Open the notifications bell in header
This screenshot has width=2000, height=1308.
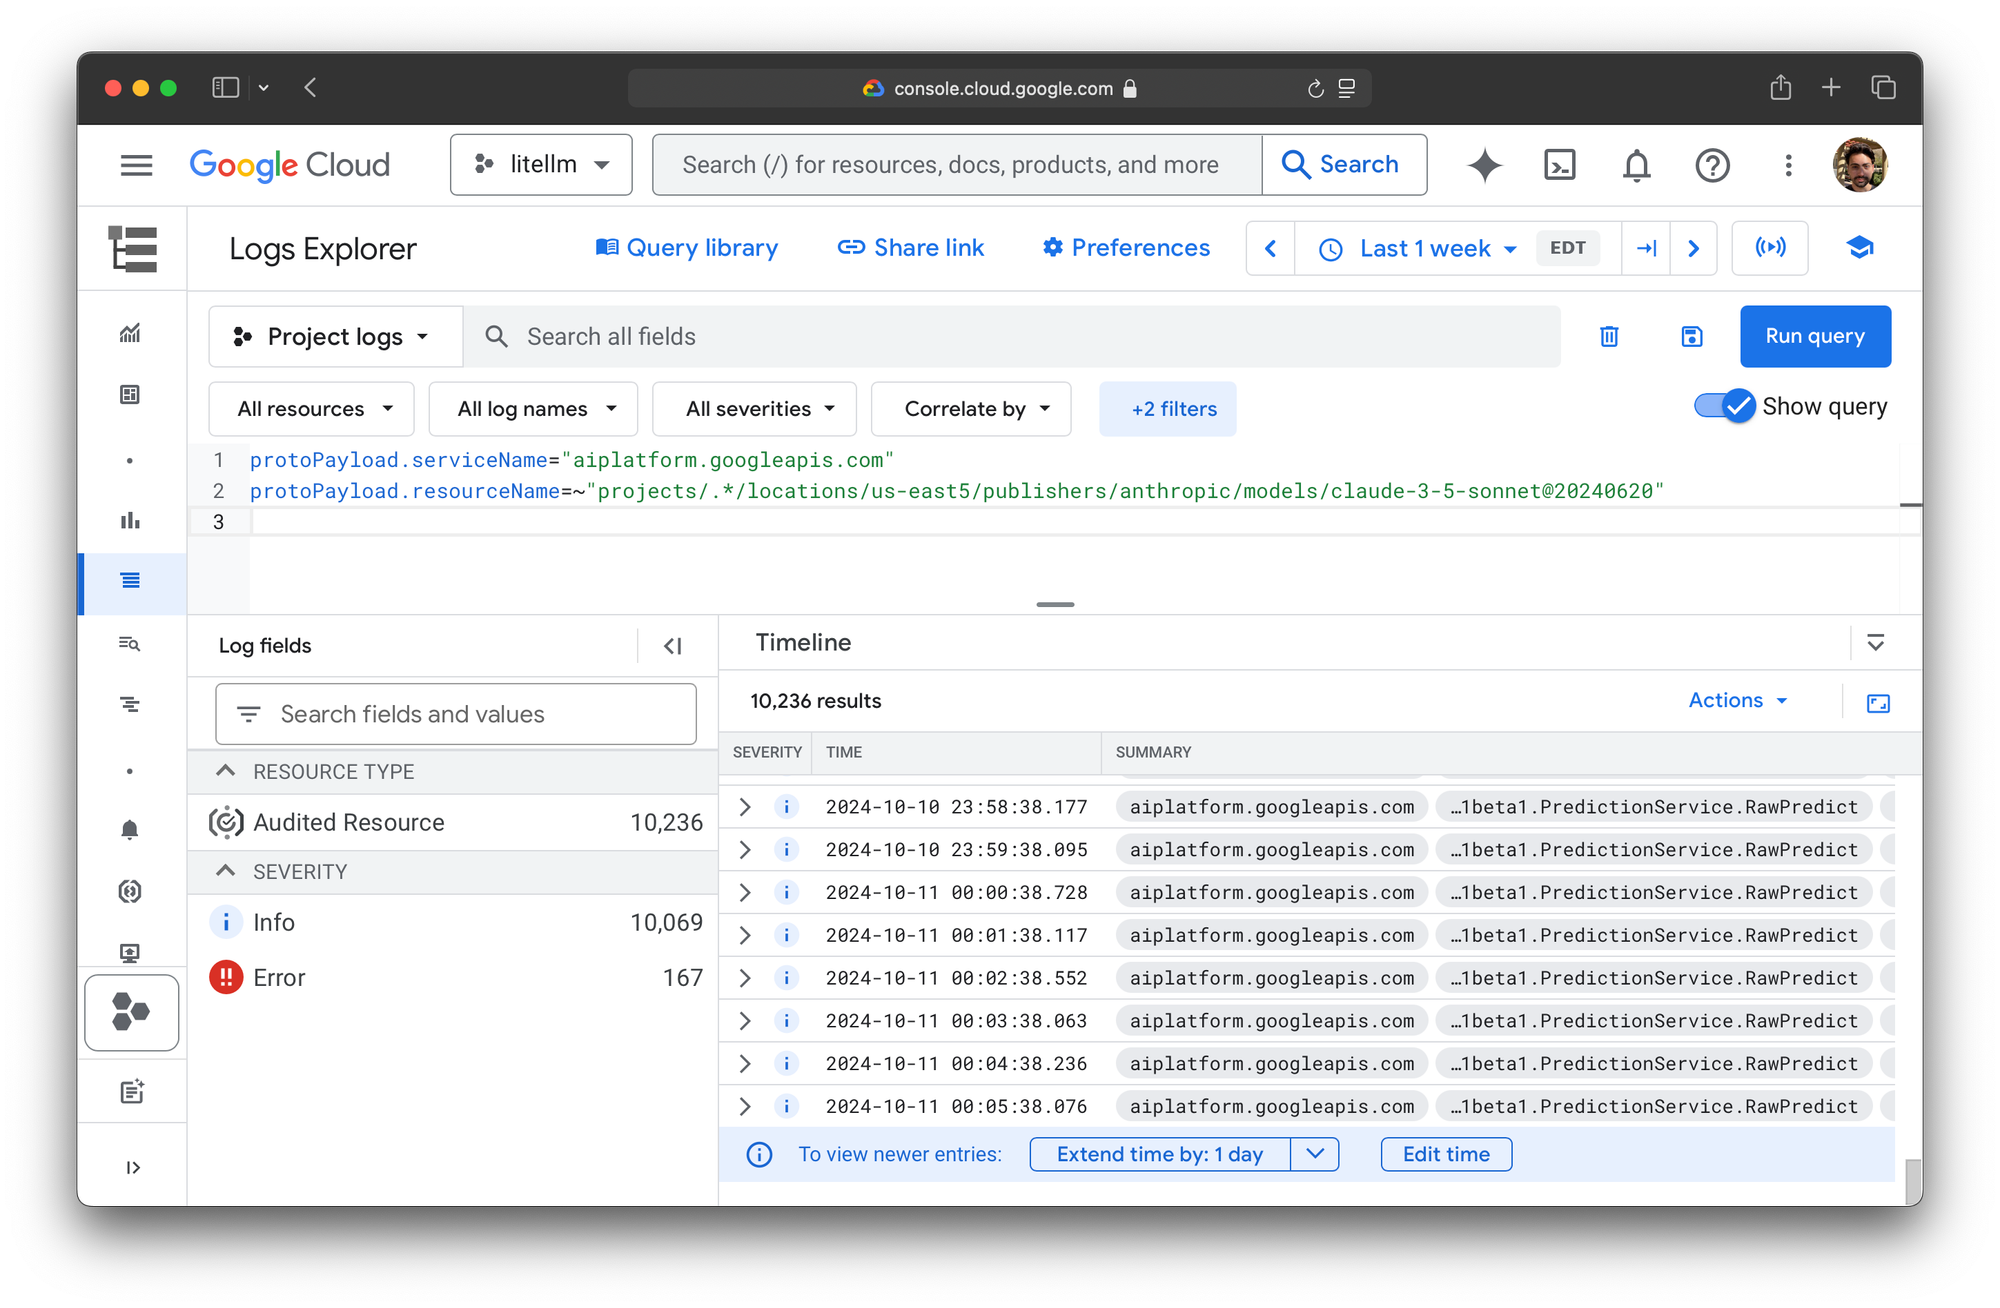(x=1636, y=165)
